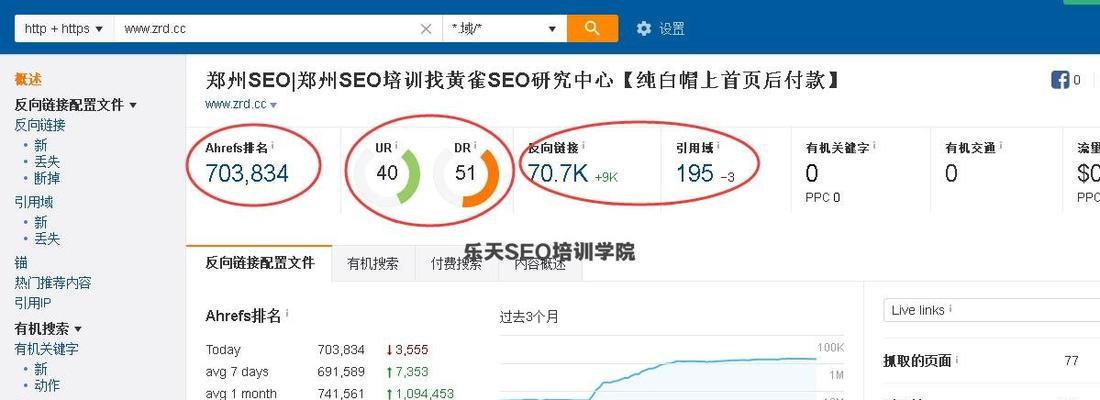Expand the www.zrd.cc domain arrow
Image resolution: width=1100 pixels, height=400 pixels.
[274, 105]
